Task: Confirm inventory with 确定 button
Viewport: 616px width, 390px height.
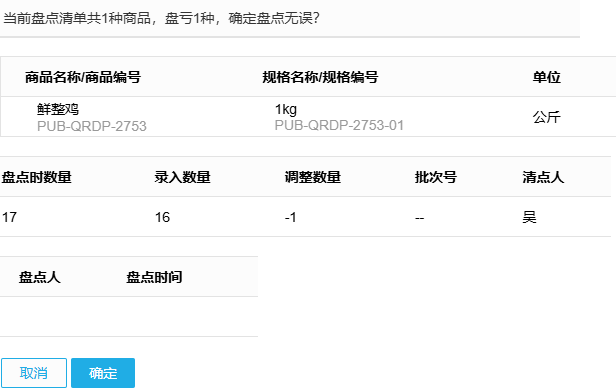Action: [103, 373]
